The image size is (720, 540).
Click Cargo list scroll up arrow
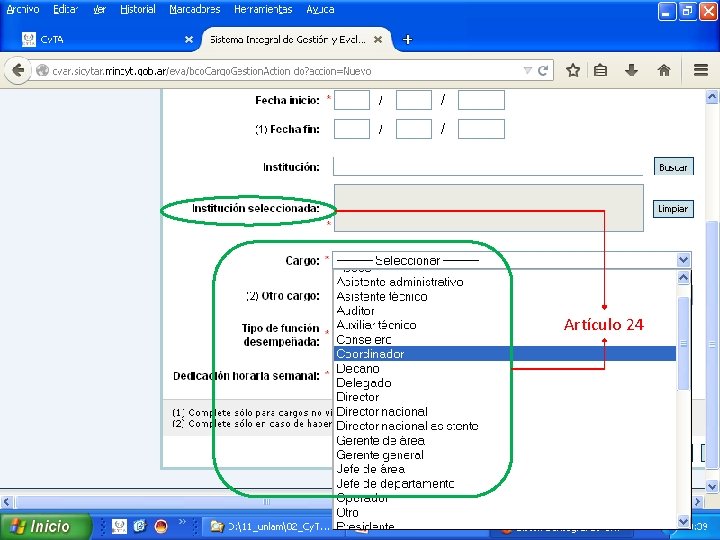click(x=683, y=278)
